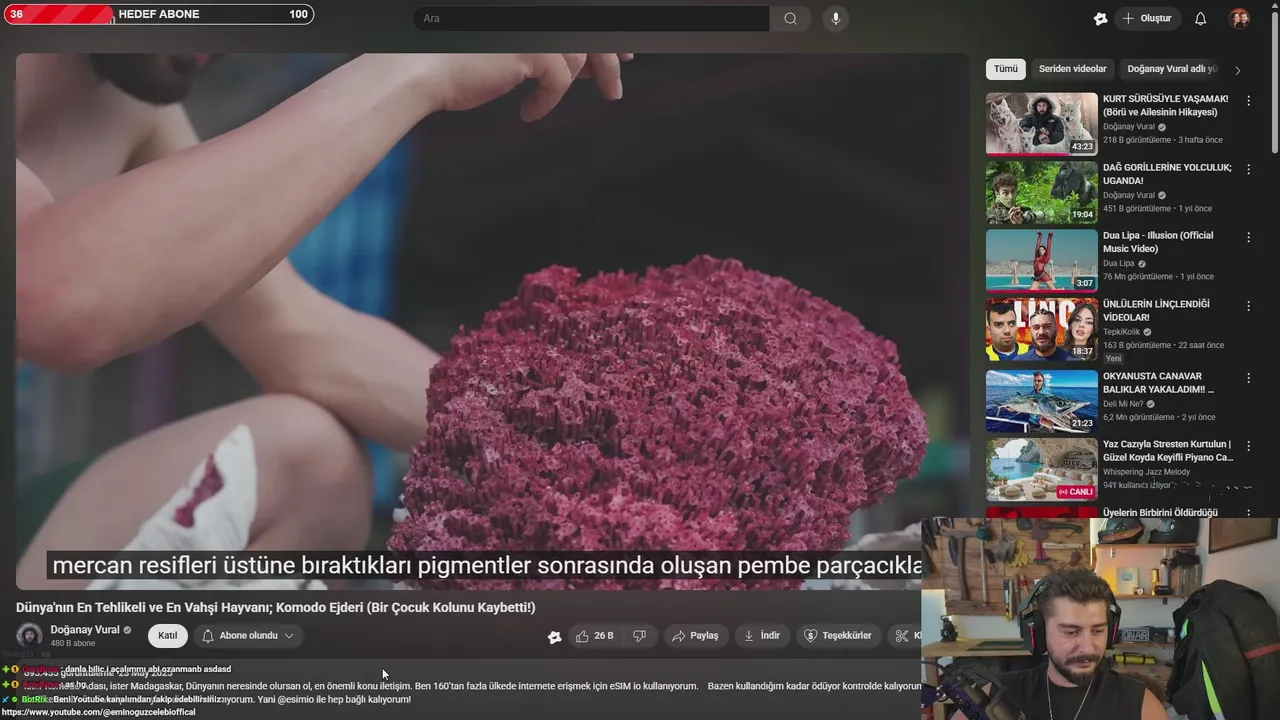Open options menu for OKYANUSTA CANAVAR video
The width and height of the screenshot is (1280, 720).
1248,377
